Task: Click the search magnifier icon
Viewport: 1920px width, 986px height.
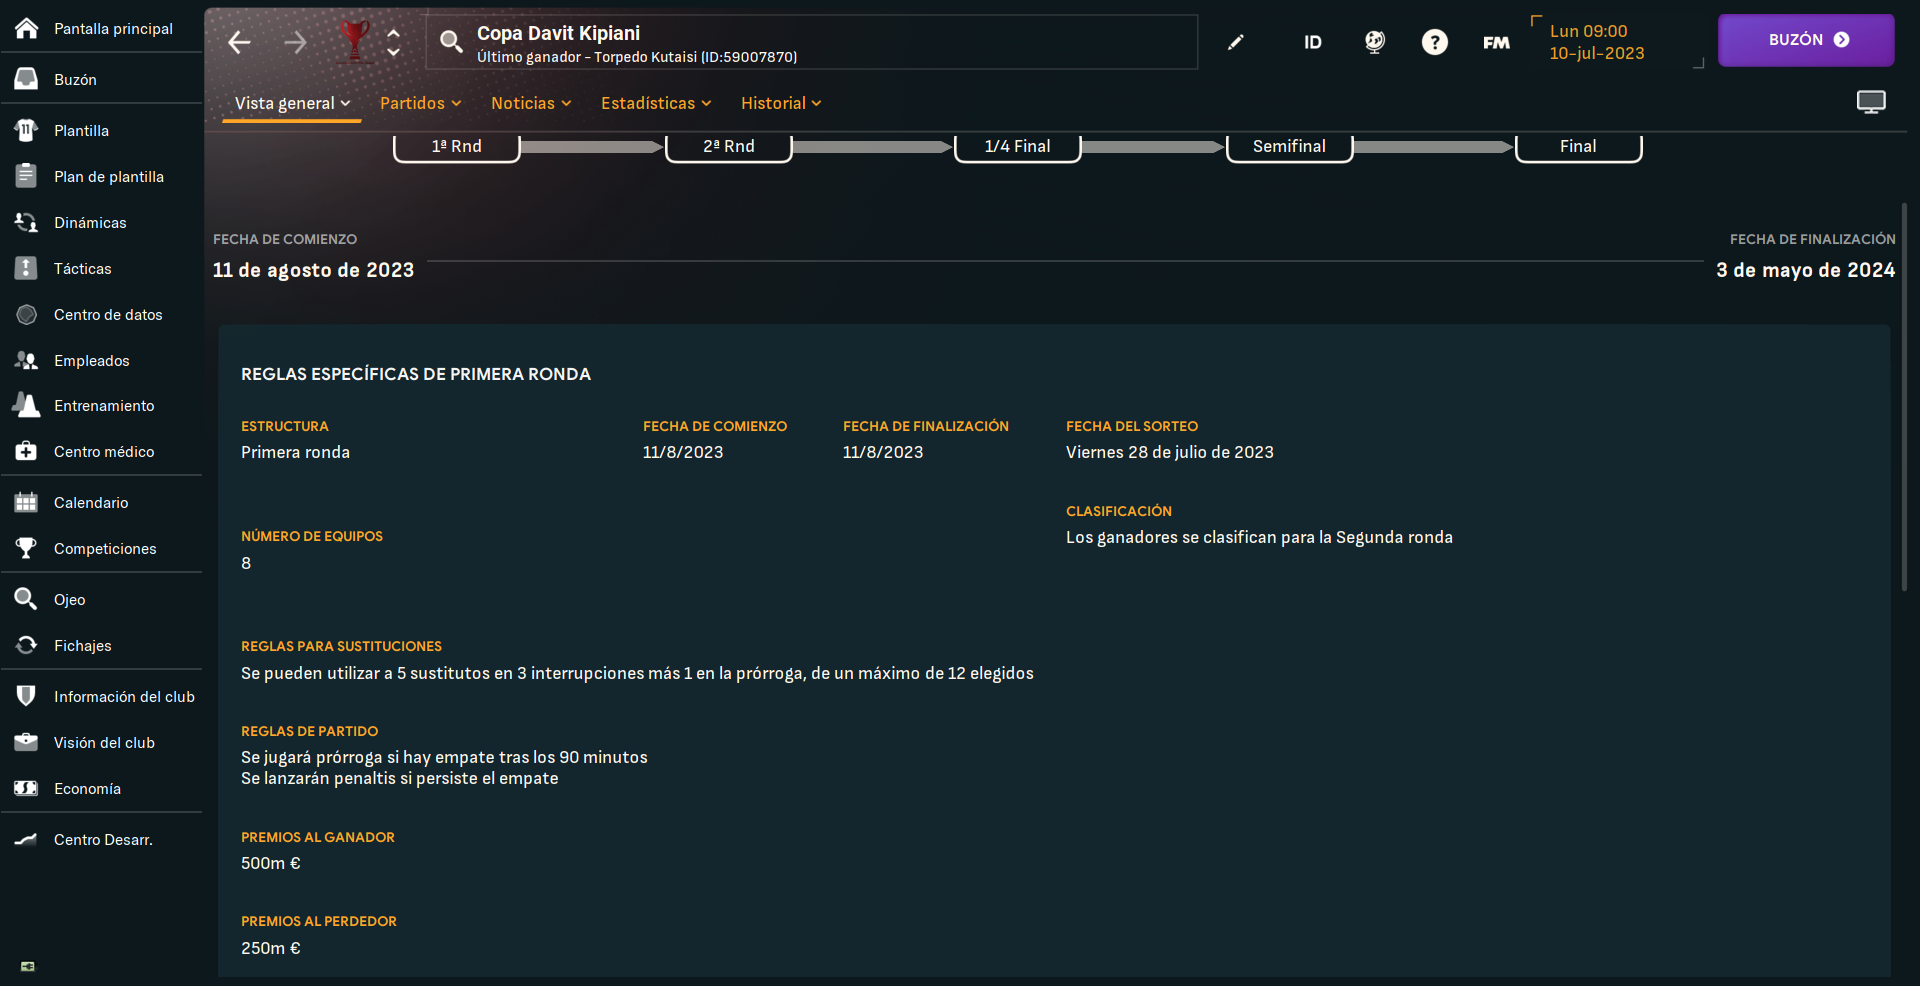Action: coord(451,41)
